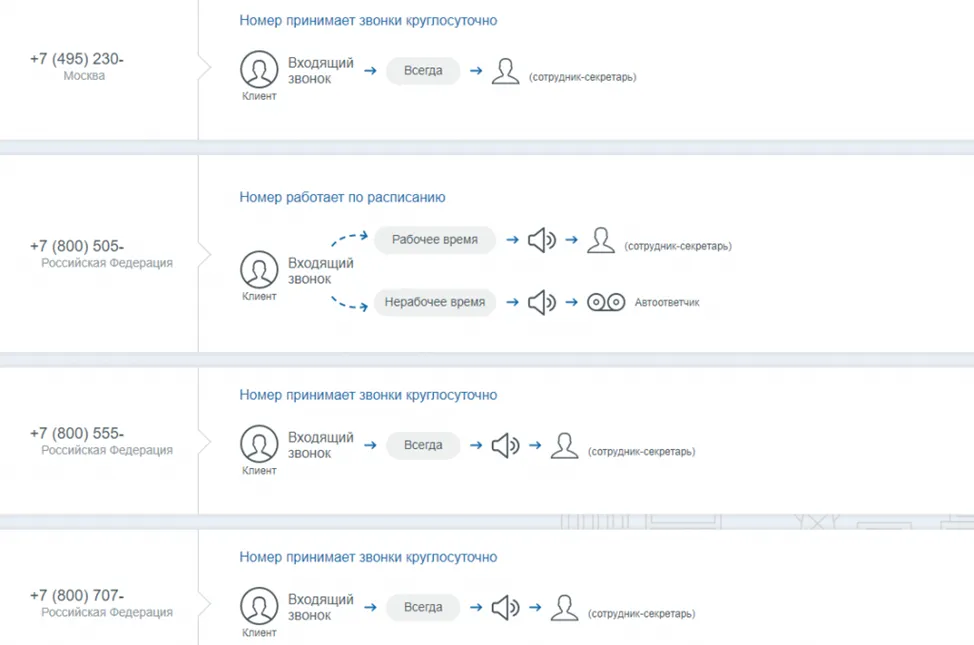Open the Номер работает по расписанию link

[342, 197]
